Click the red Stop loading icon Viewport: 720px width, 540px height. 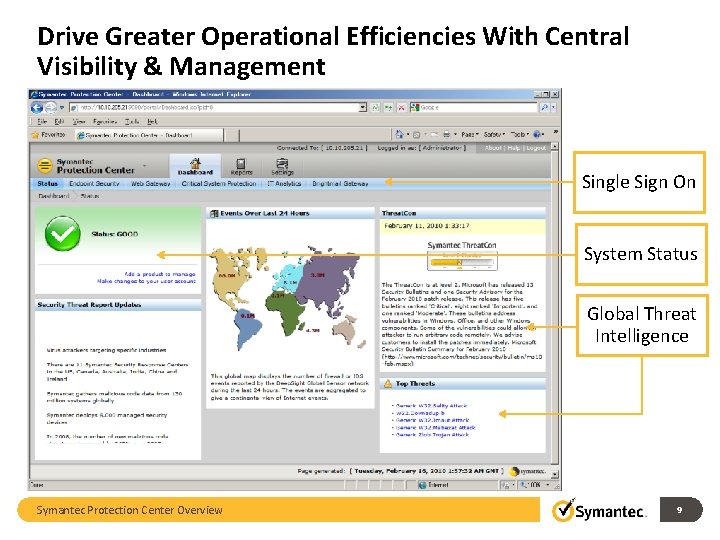click(401, 107)
